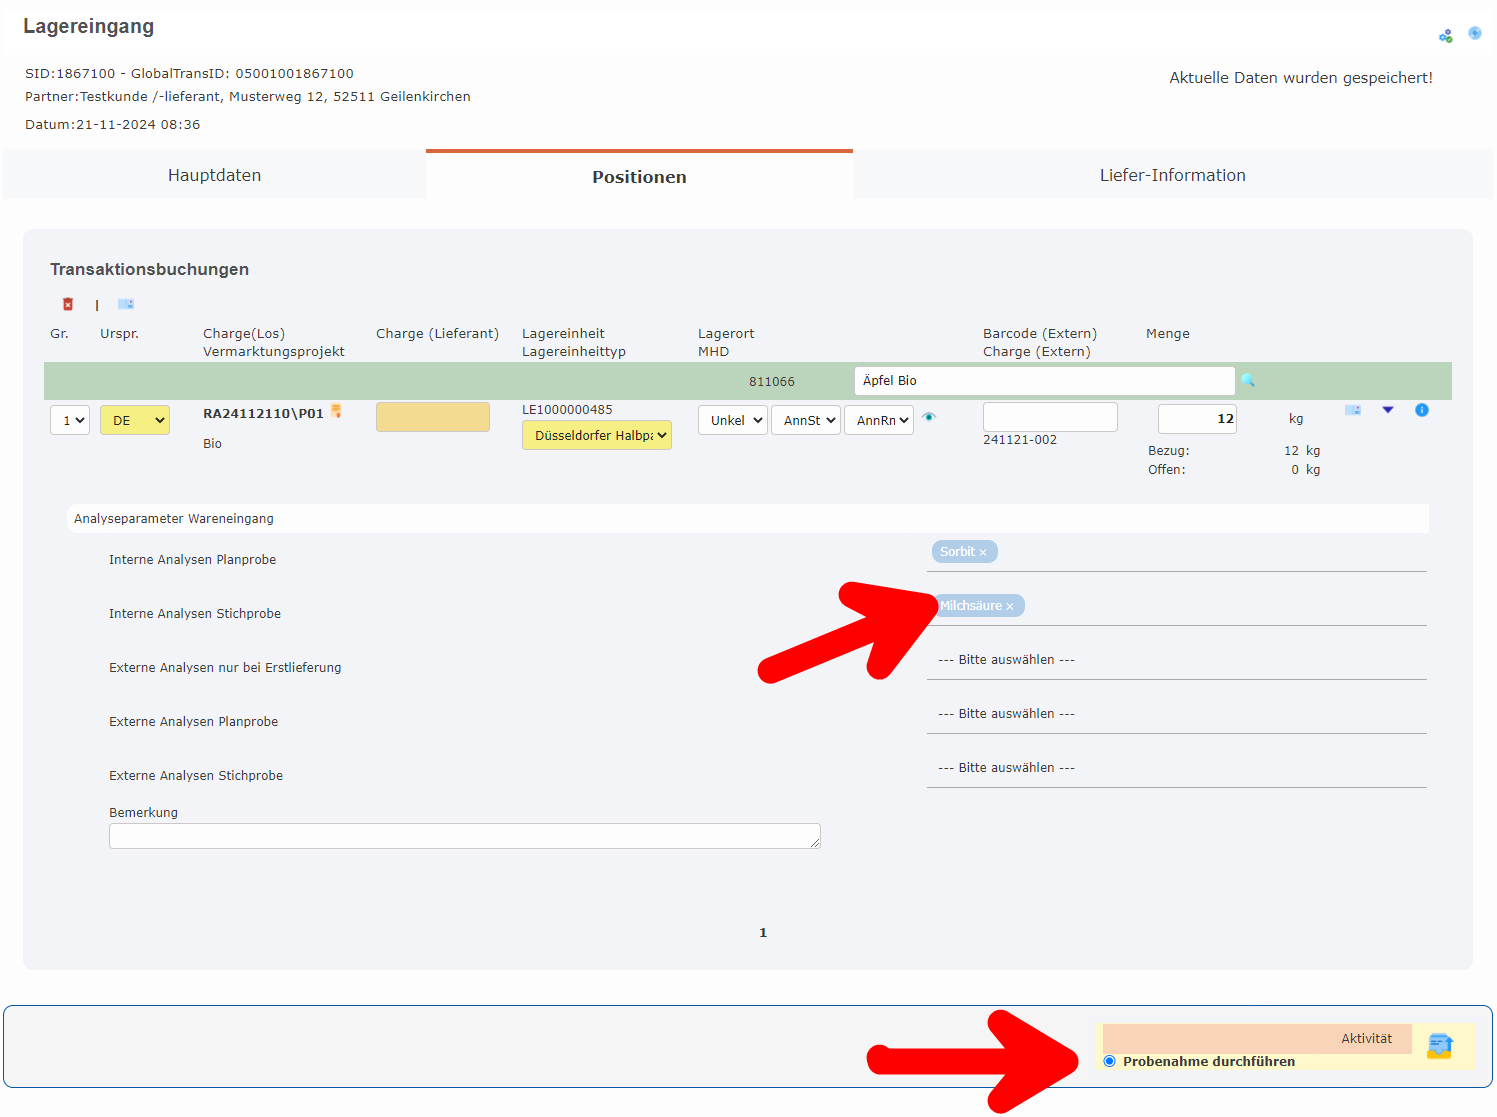Viewport: 1497px width, 1117px height.
Task: Click the blue down-triangle icon in position row
Action: point(1388,410)
